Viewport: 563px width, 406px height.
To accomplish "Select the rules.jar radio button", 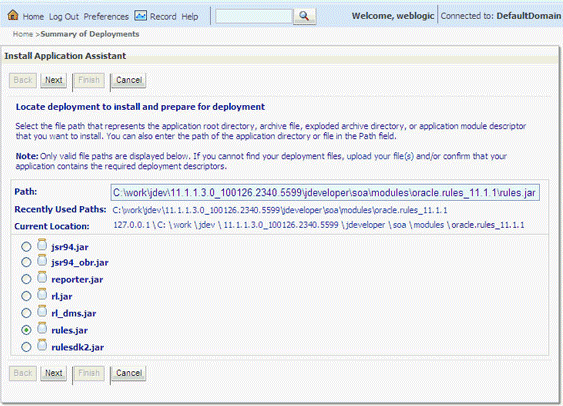I will (x=26, y=330).
